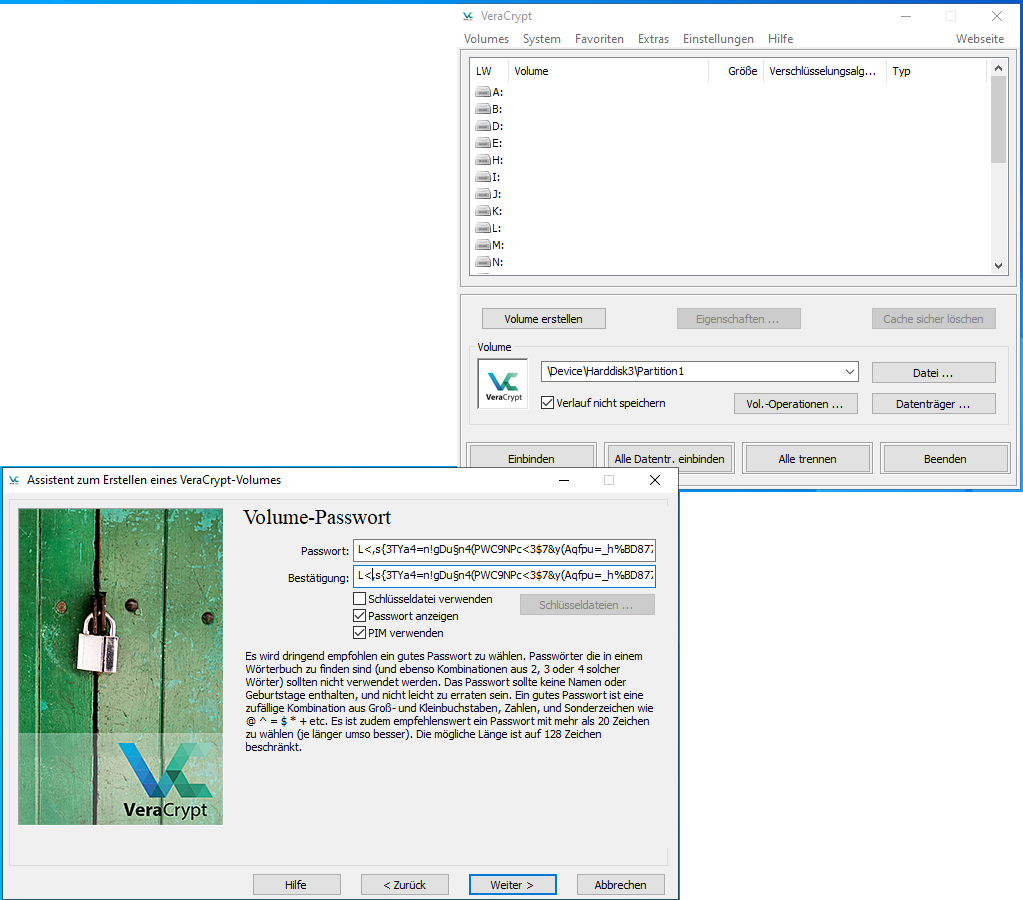Viewport: 1023px width, 900px height.
Task: Open the volume path dropdown arrow
Action: point(849,371)
